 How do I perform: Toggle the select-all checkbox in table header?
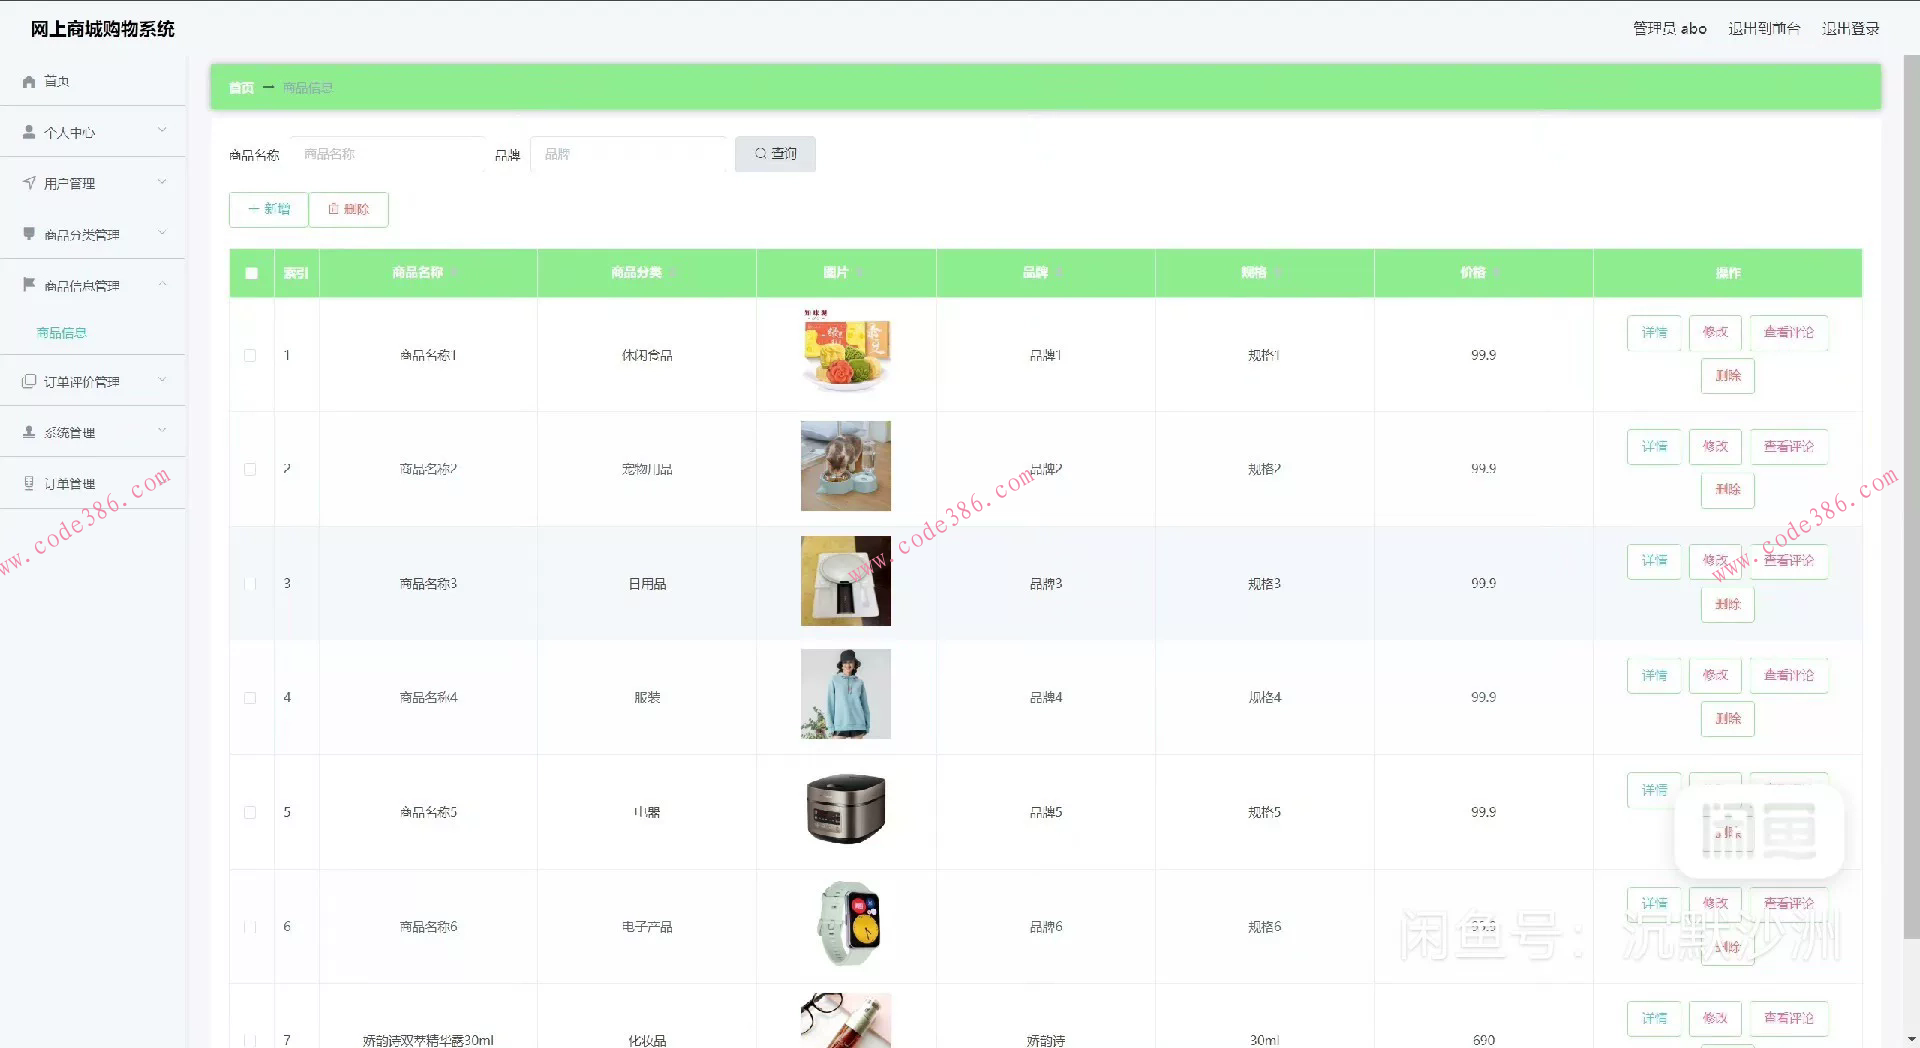(x=251, y=273)
